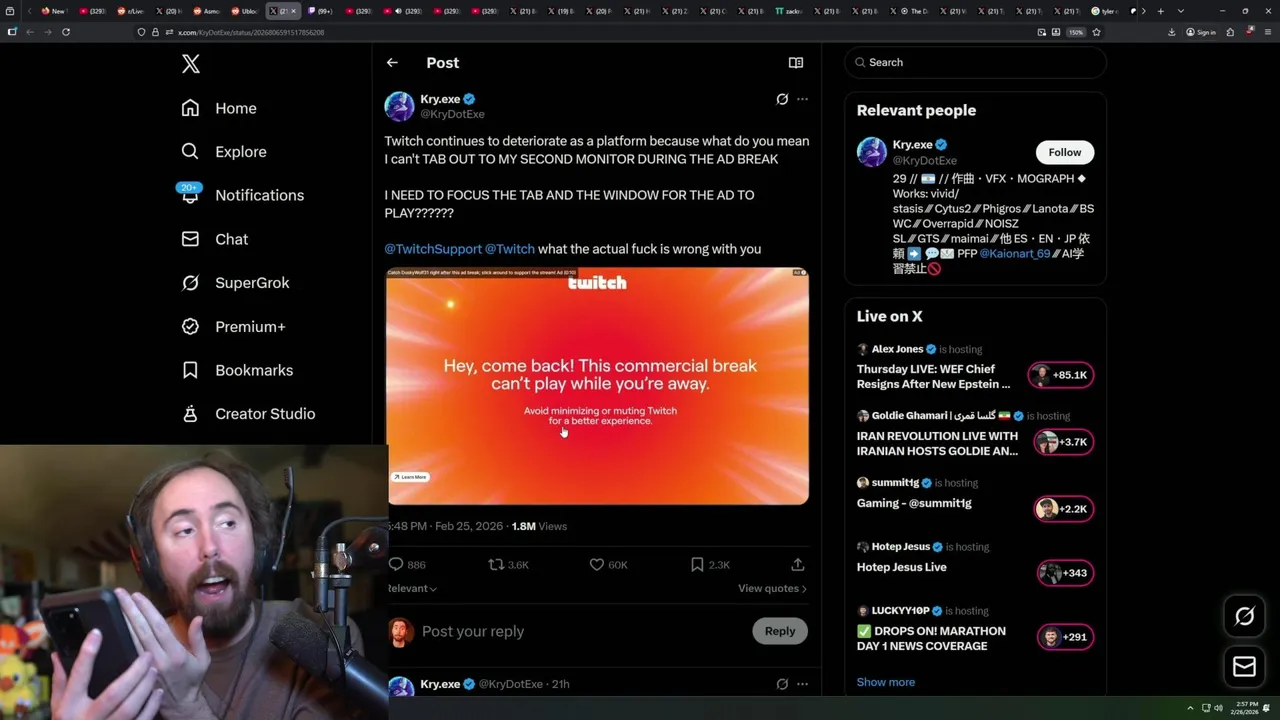Click the @Twitch mention link
This screenshot has width=1280, height=720.
click(x=510, y=249)
